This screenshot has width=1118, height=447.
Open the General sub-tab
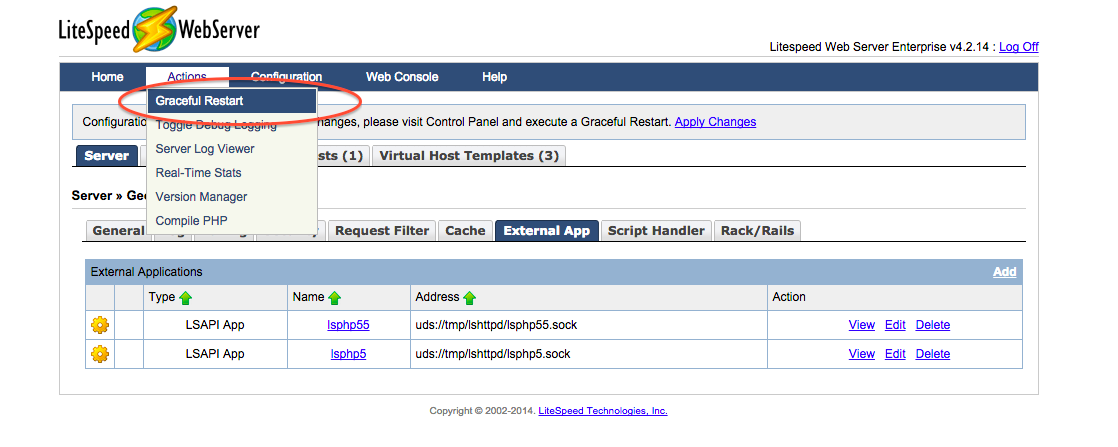(x=118, y=230)
